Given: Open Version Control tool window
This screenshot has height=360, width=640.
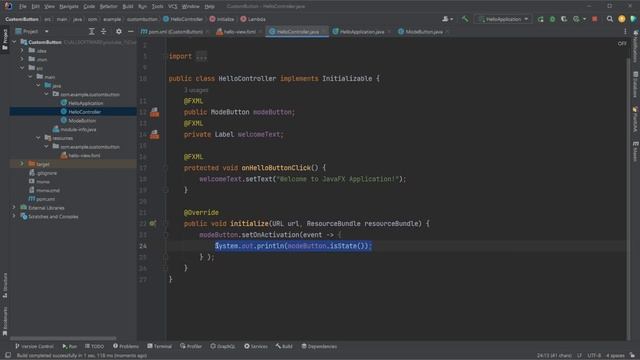Looking at the screenshot, I should pyautogui.click(x=34, y=346).
